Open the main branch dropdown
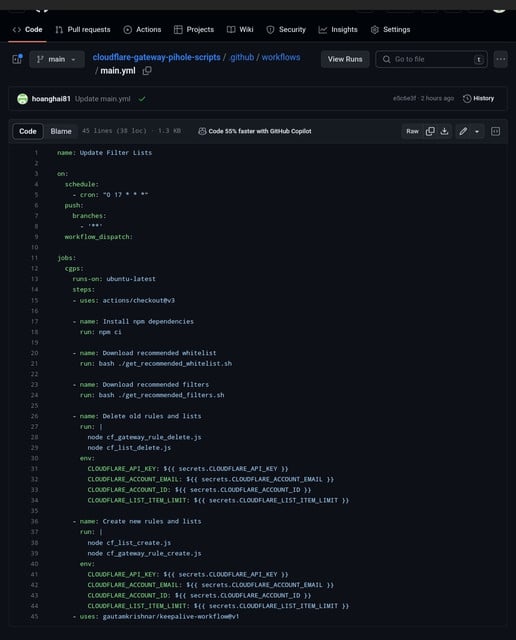The image size is (516, 640). point(57,59)
